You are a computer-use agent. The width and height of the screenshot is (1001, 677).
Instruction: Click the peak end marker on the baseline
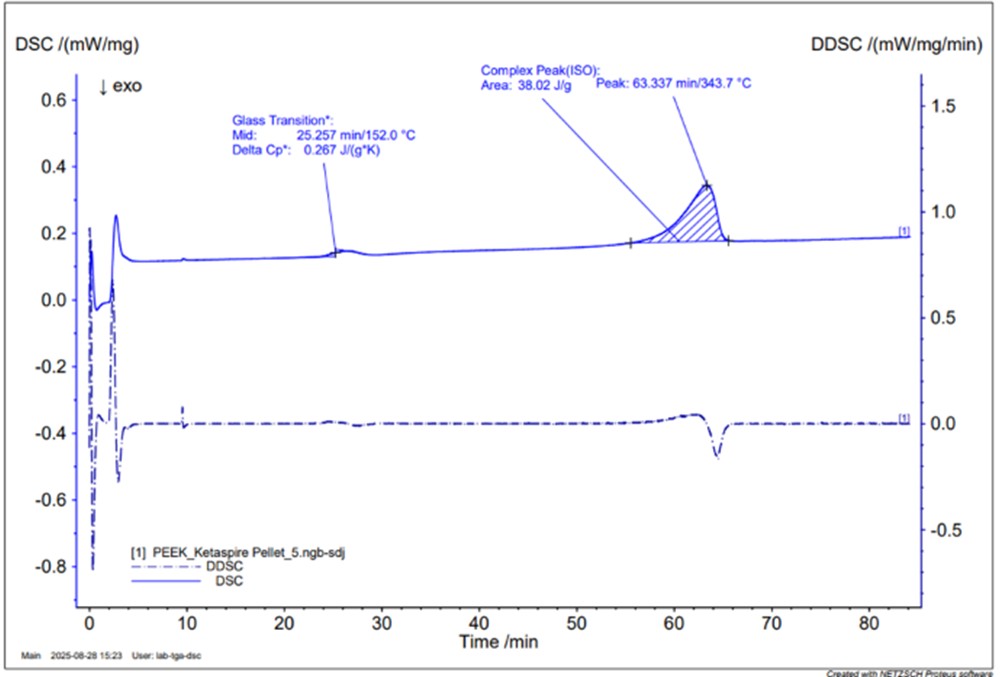tap(728, 241)
